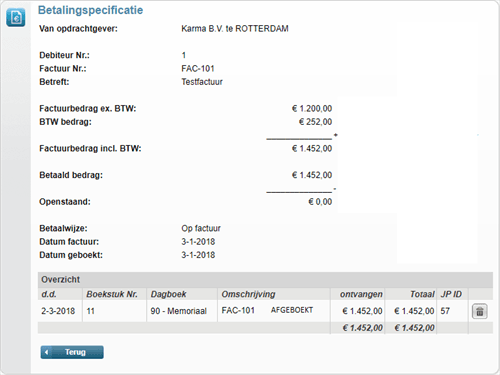The height and width of the screenshot is (375, 500).
Task: Select the date 2-3-2018 in overview row
Action: point(58,311)
